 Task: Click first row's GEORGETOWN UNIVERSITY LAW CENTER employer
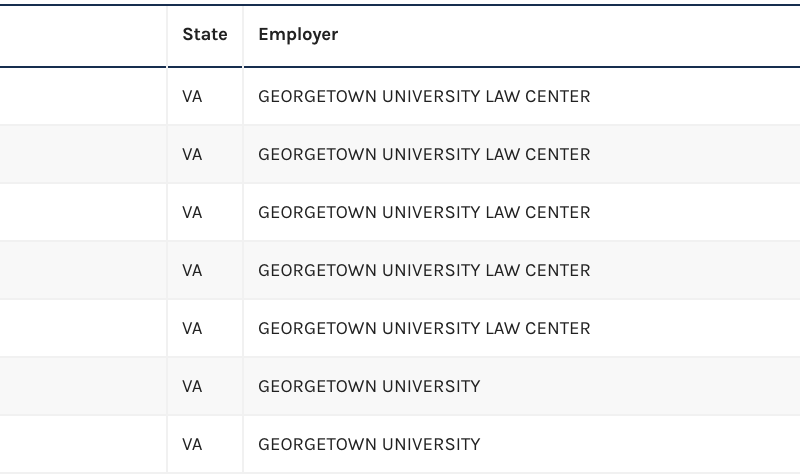click(424, 97)
